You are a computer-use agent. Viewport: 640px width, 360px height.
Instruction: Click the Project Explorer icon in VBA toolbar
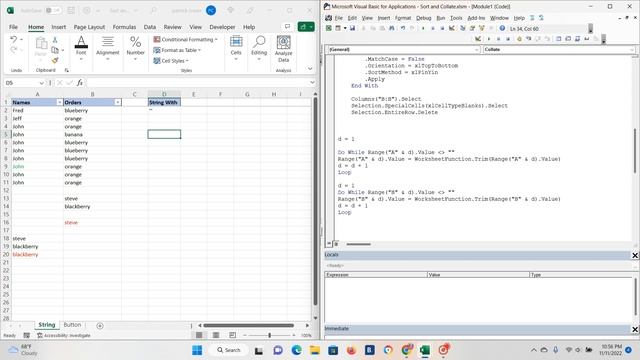point(462,28)
